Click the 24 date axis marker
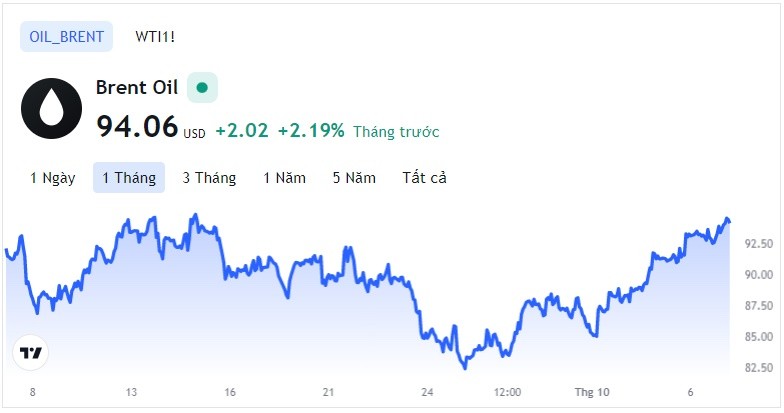Screen dimensions: 784x413 point(427,392)
